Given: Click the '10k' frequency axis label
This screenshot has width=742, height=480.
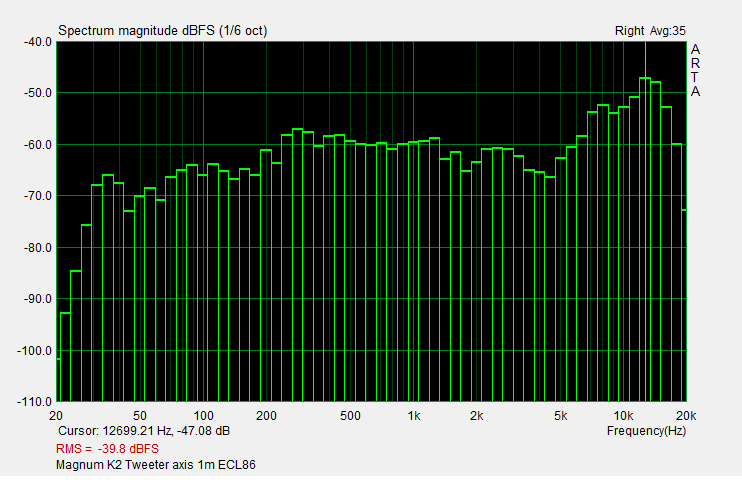Looking at the screenshot, I should tap(623, 416).
